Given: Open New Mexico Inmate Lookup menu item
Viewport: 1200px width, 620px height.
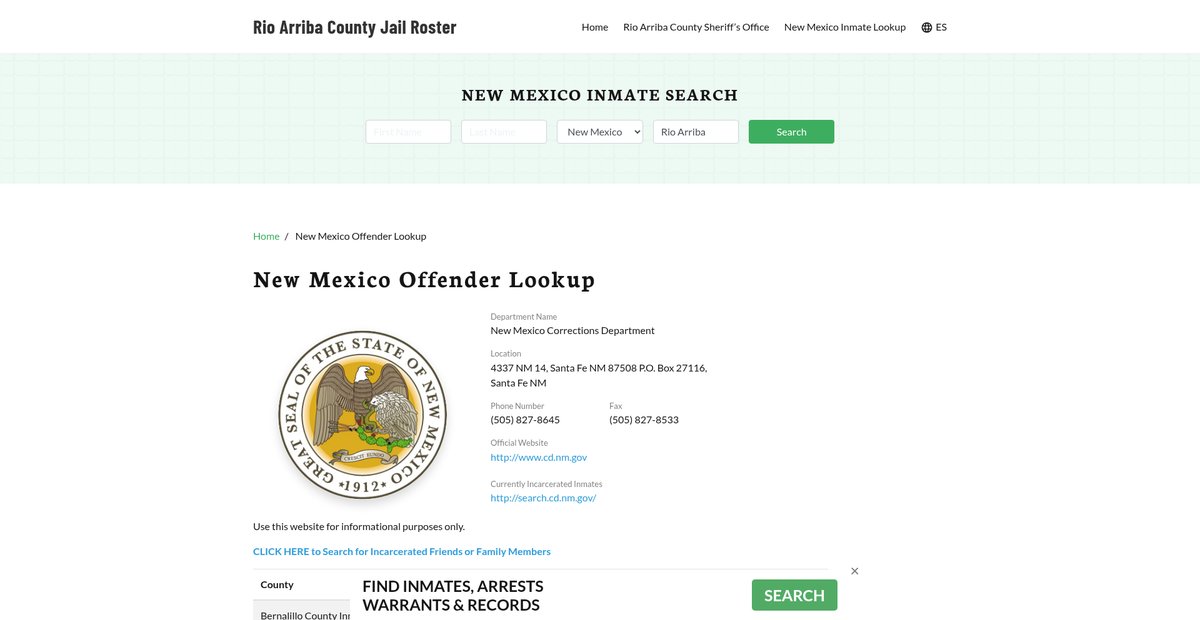Looking at the screenshot, I should point(845,27).
